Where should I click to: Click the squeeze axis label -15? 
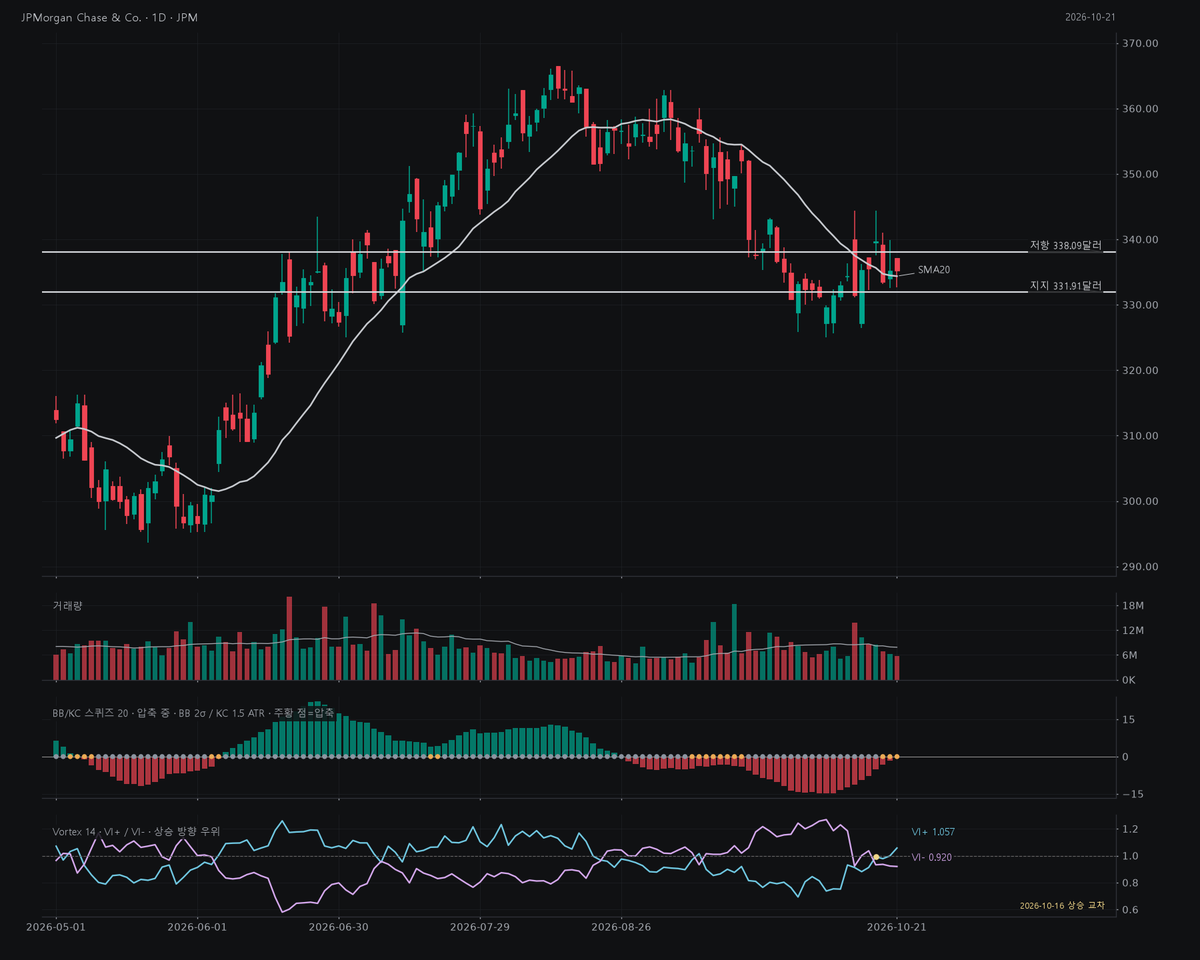point(1132,794)
